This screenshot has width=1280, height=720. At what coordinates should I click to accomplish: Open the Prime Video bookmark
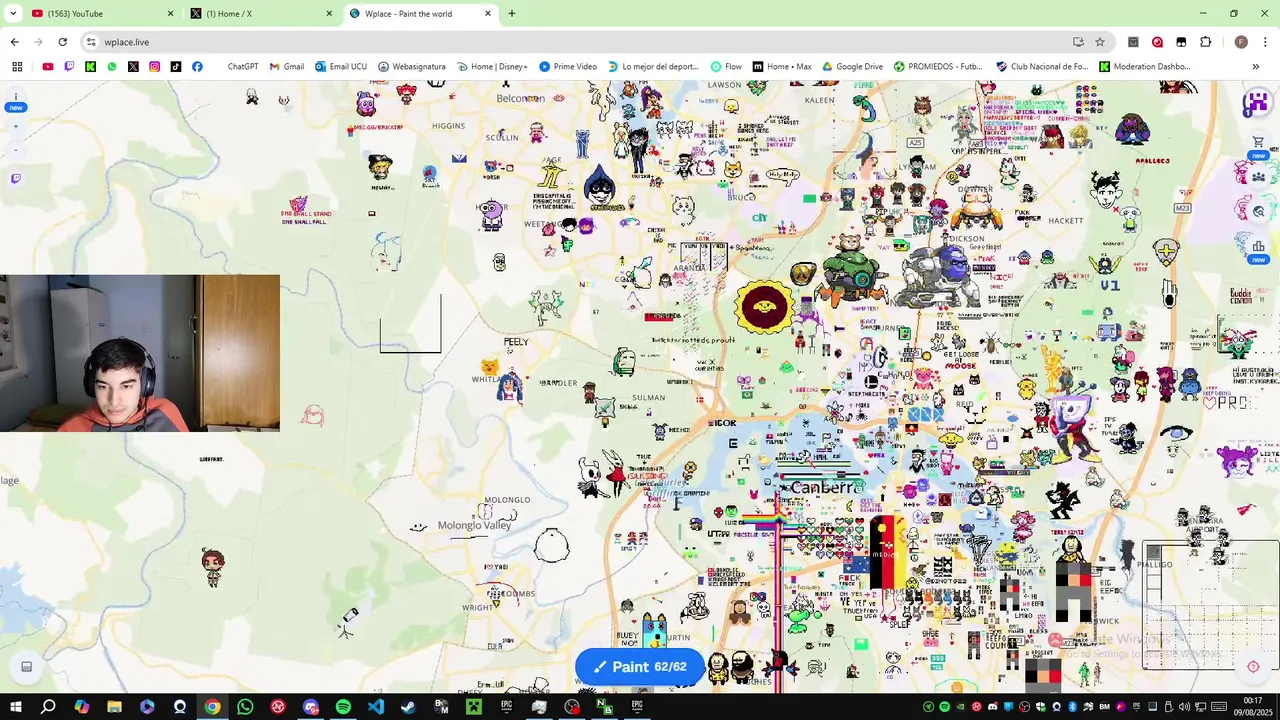click(x=568, y=67)
